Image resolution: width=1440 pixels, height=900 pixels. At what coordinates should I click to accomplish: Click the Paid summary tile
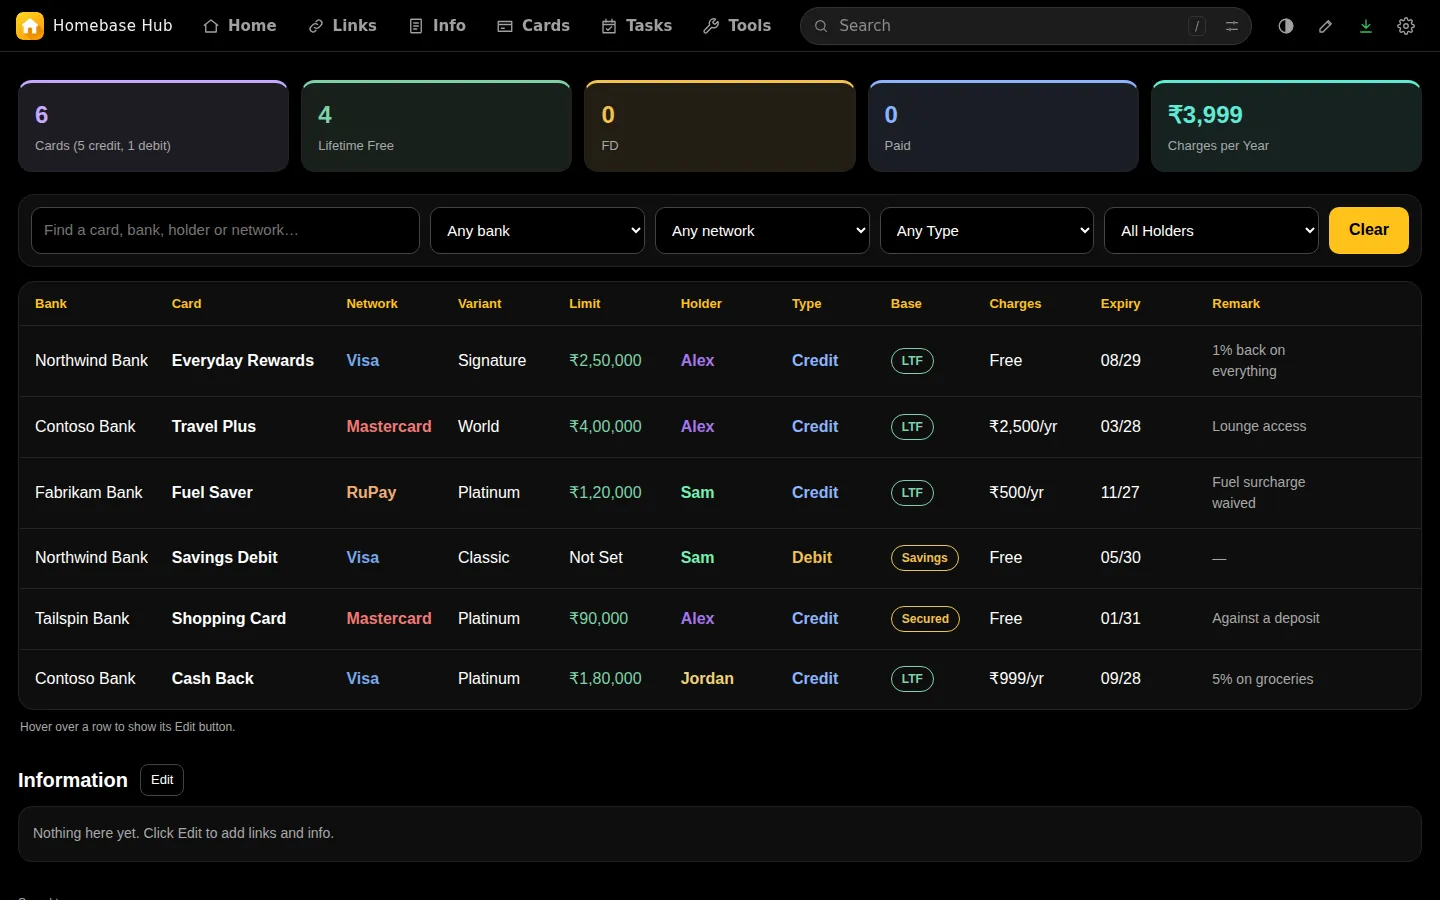pos(1003,126)
